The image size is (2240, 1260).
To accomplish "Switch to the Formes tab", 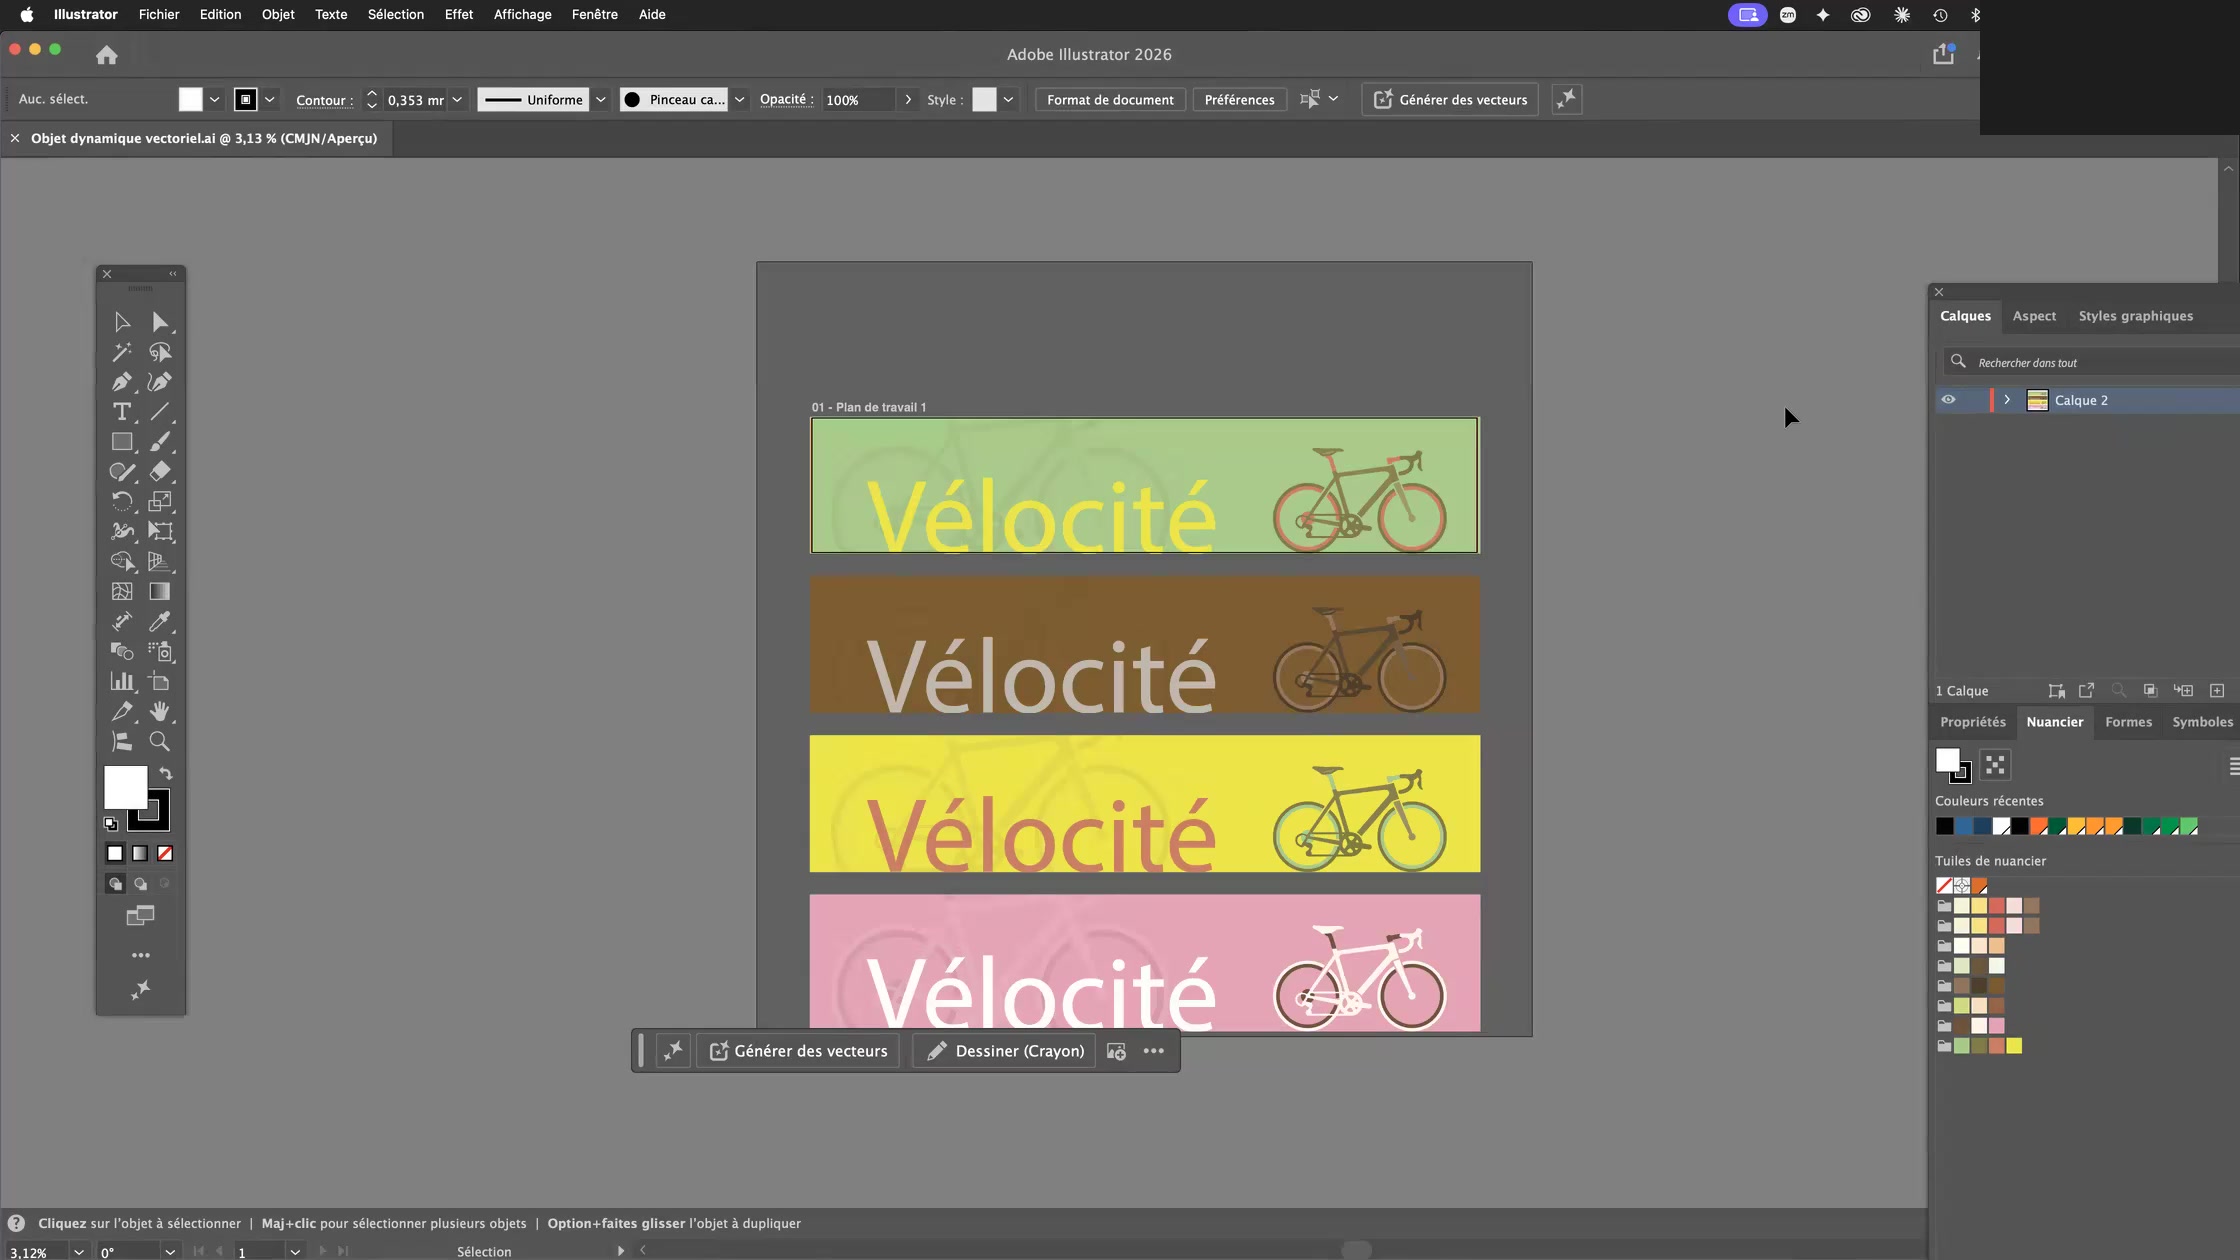I will tap(2128, 722).
